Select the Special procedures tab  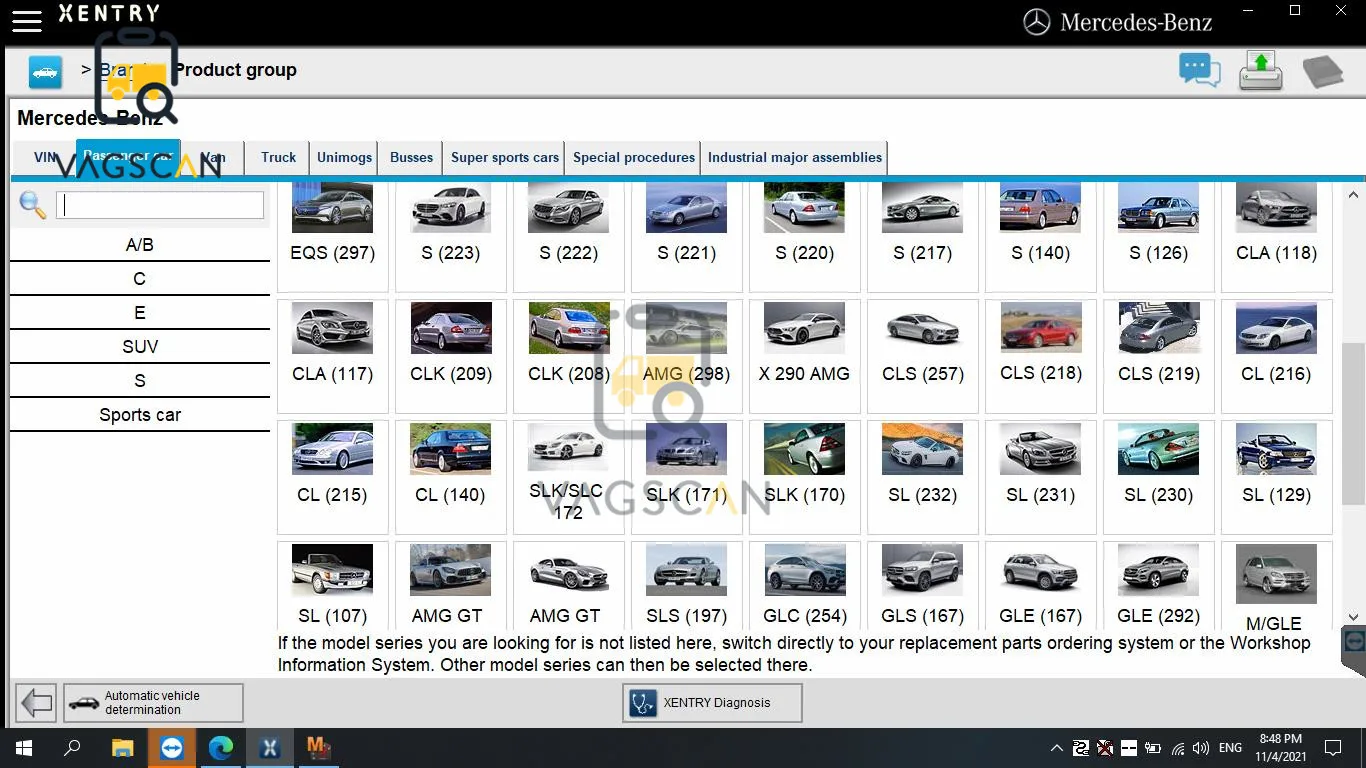point(634,157)
